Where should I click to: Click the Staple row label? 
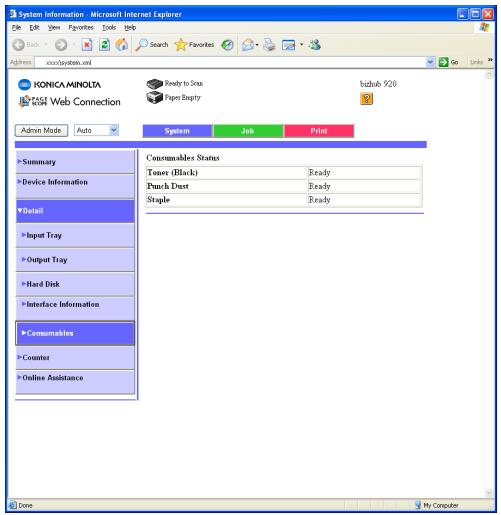[159, 200]
